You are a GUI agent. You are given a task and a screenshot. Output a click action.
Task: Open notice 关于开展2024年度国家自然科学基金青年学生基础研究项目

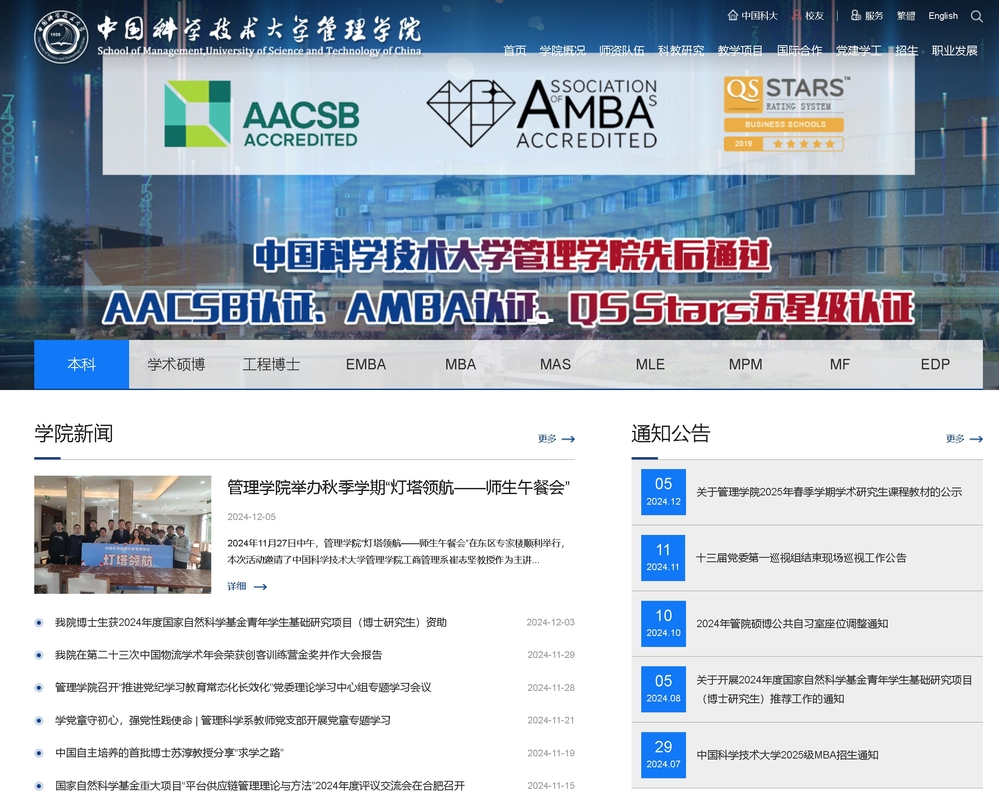coord(834,689)
